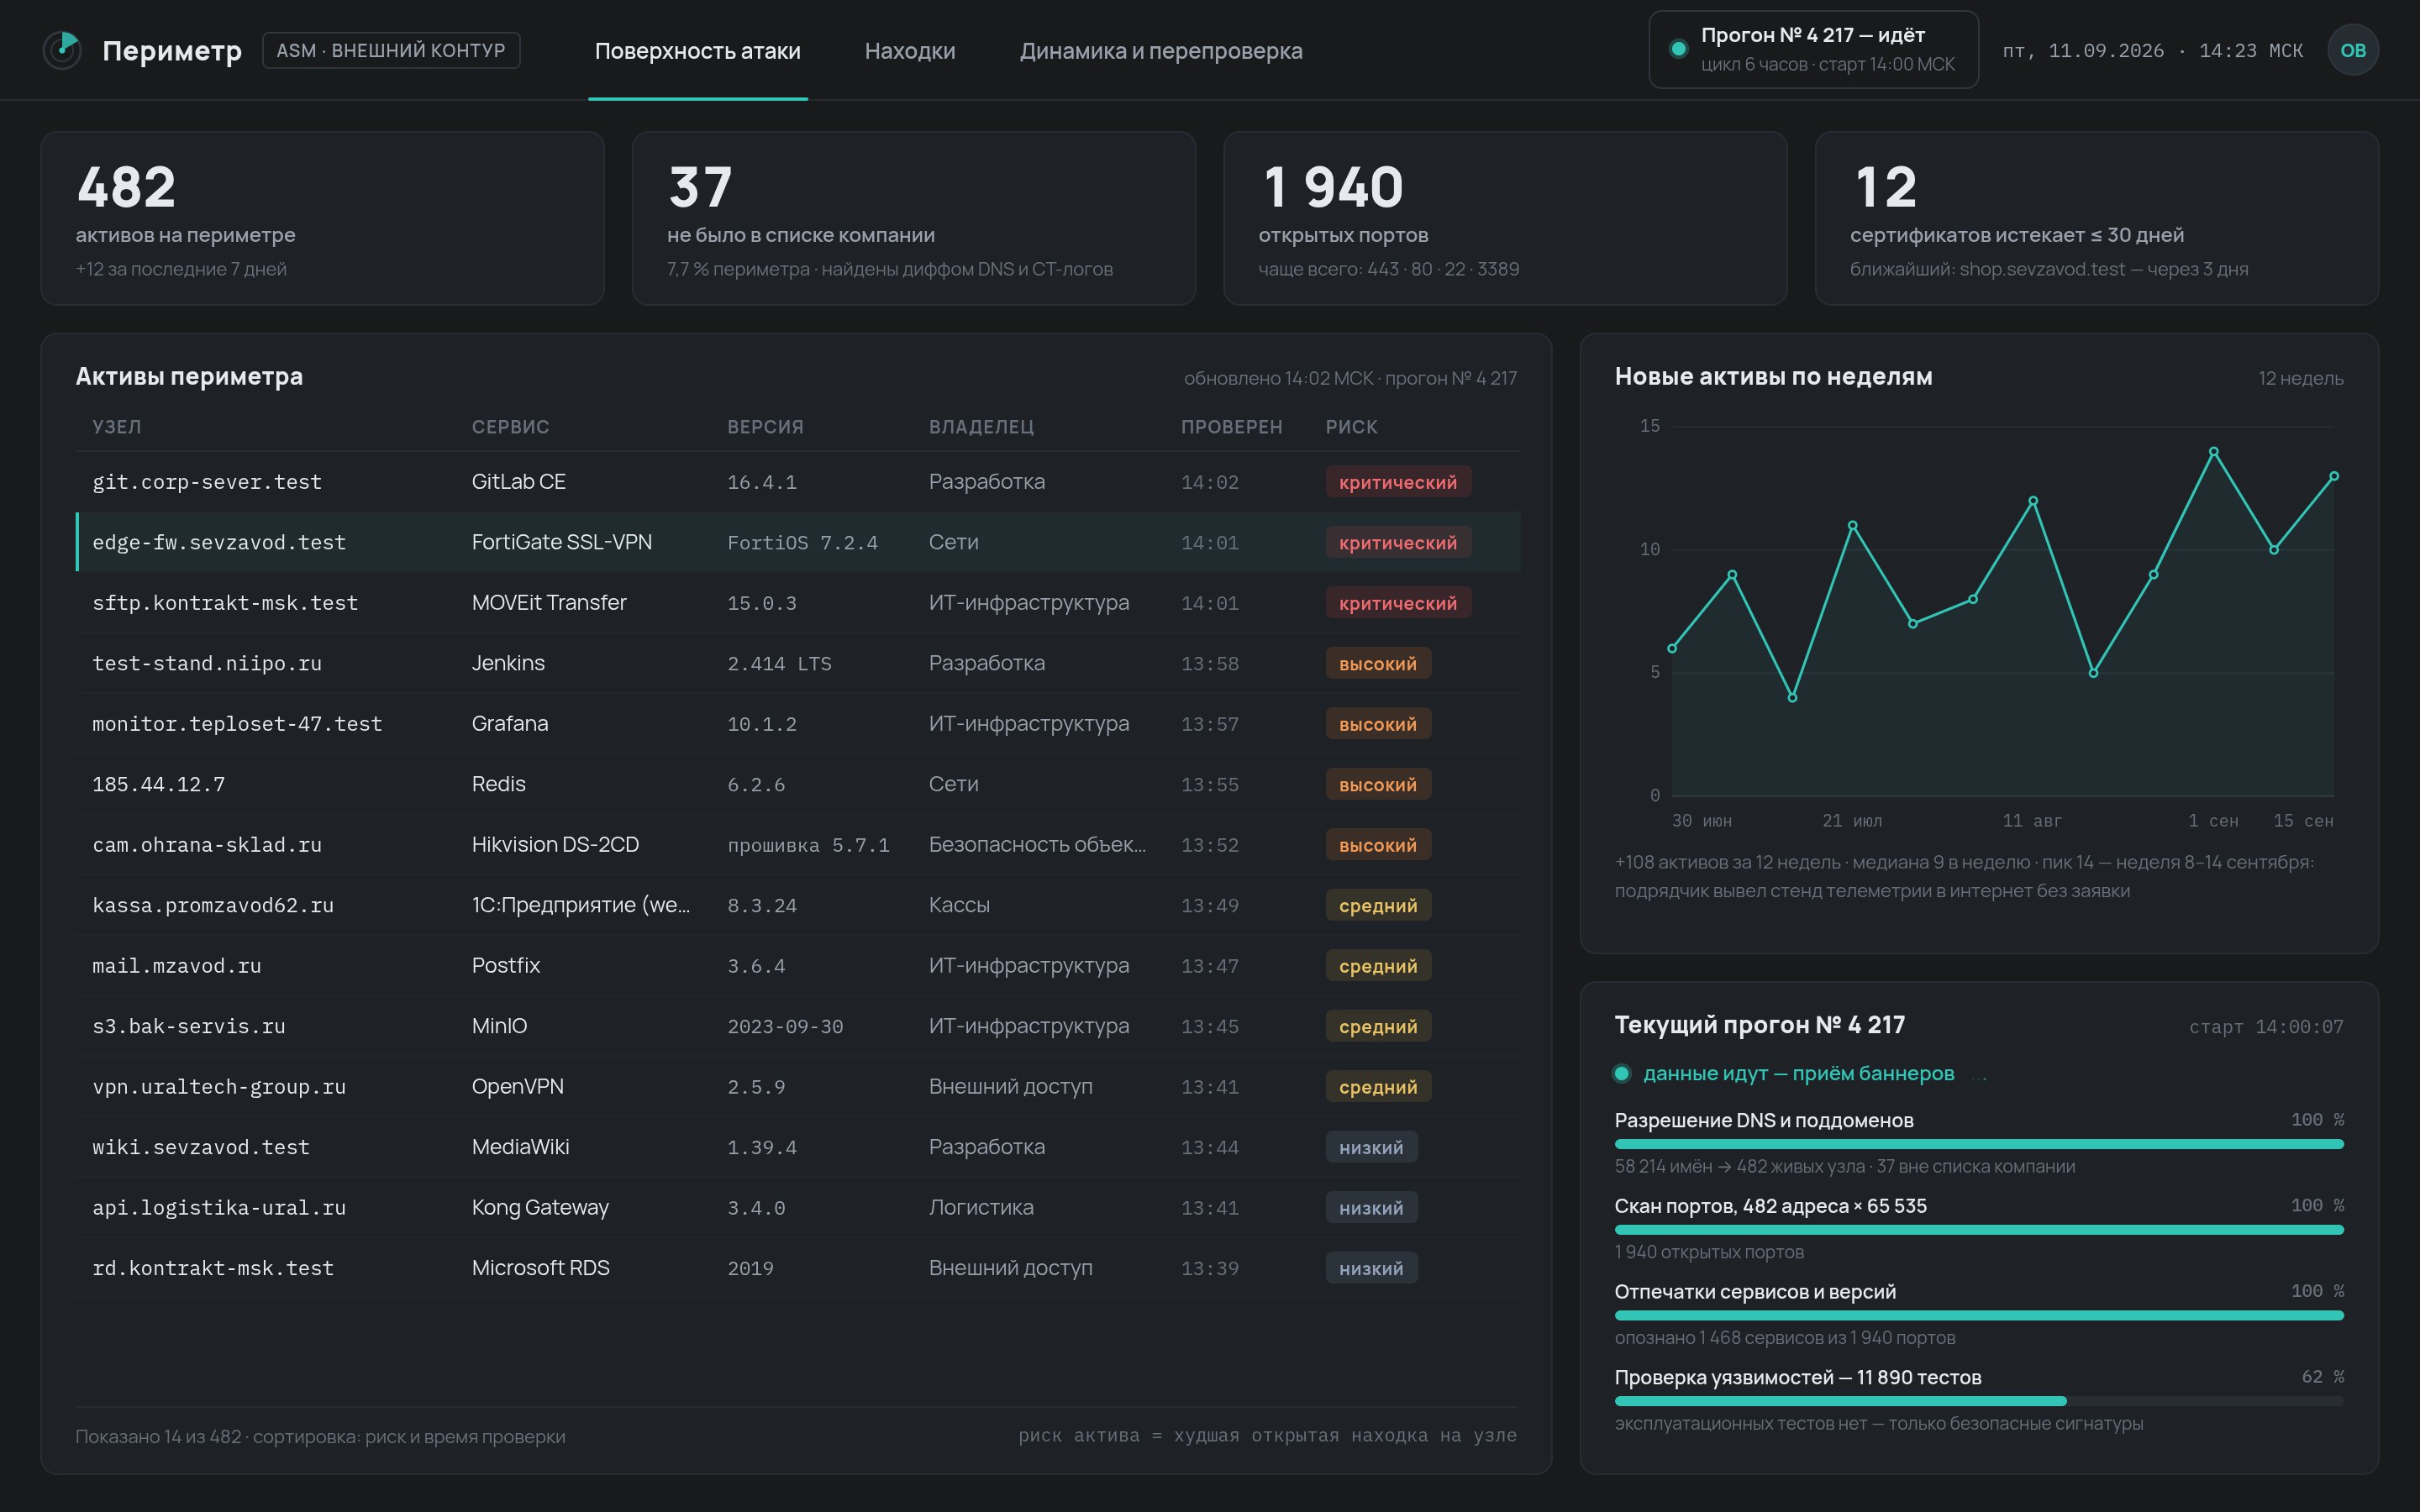
Task: Click the MinIO version 2023-09-30 cell
Action: [x=785, y=1027]
